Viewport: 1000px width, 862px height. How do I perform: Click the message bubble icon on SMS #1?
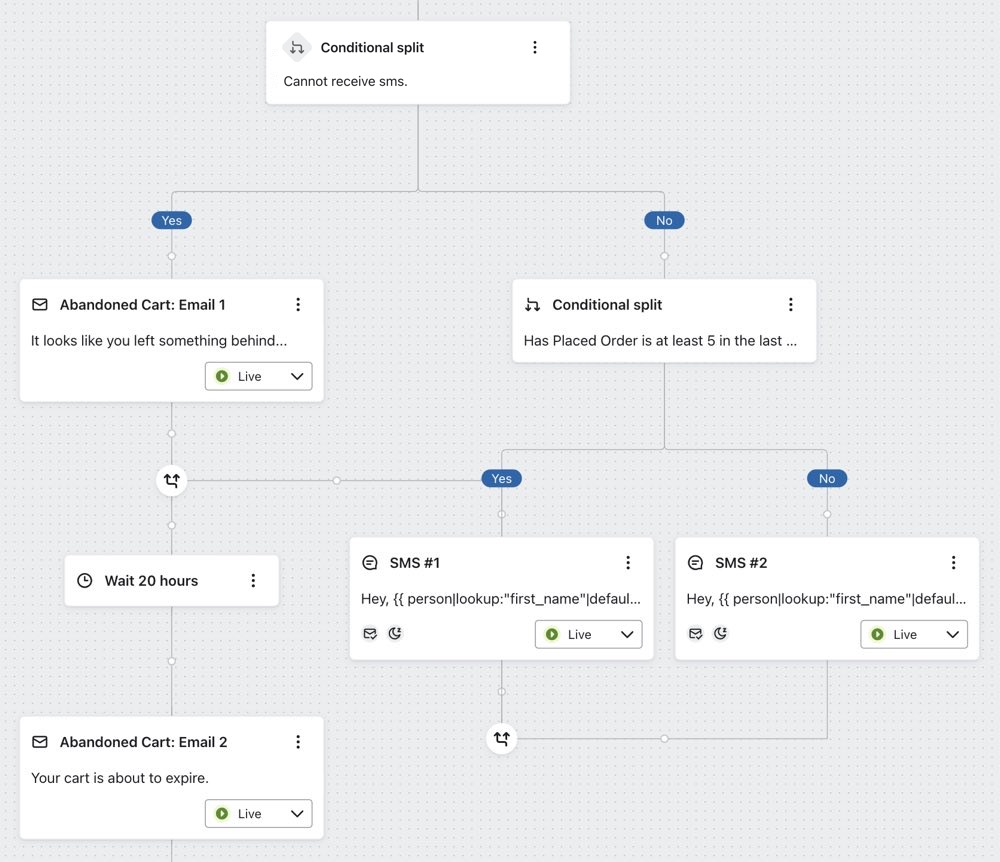click(370, 562)
